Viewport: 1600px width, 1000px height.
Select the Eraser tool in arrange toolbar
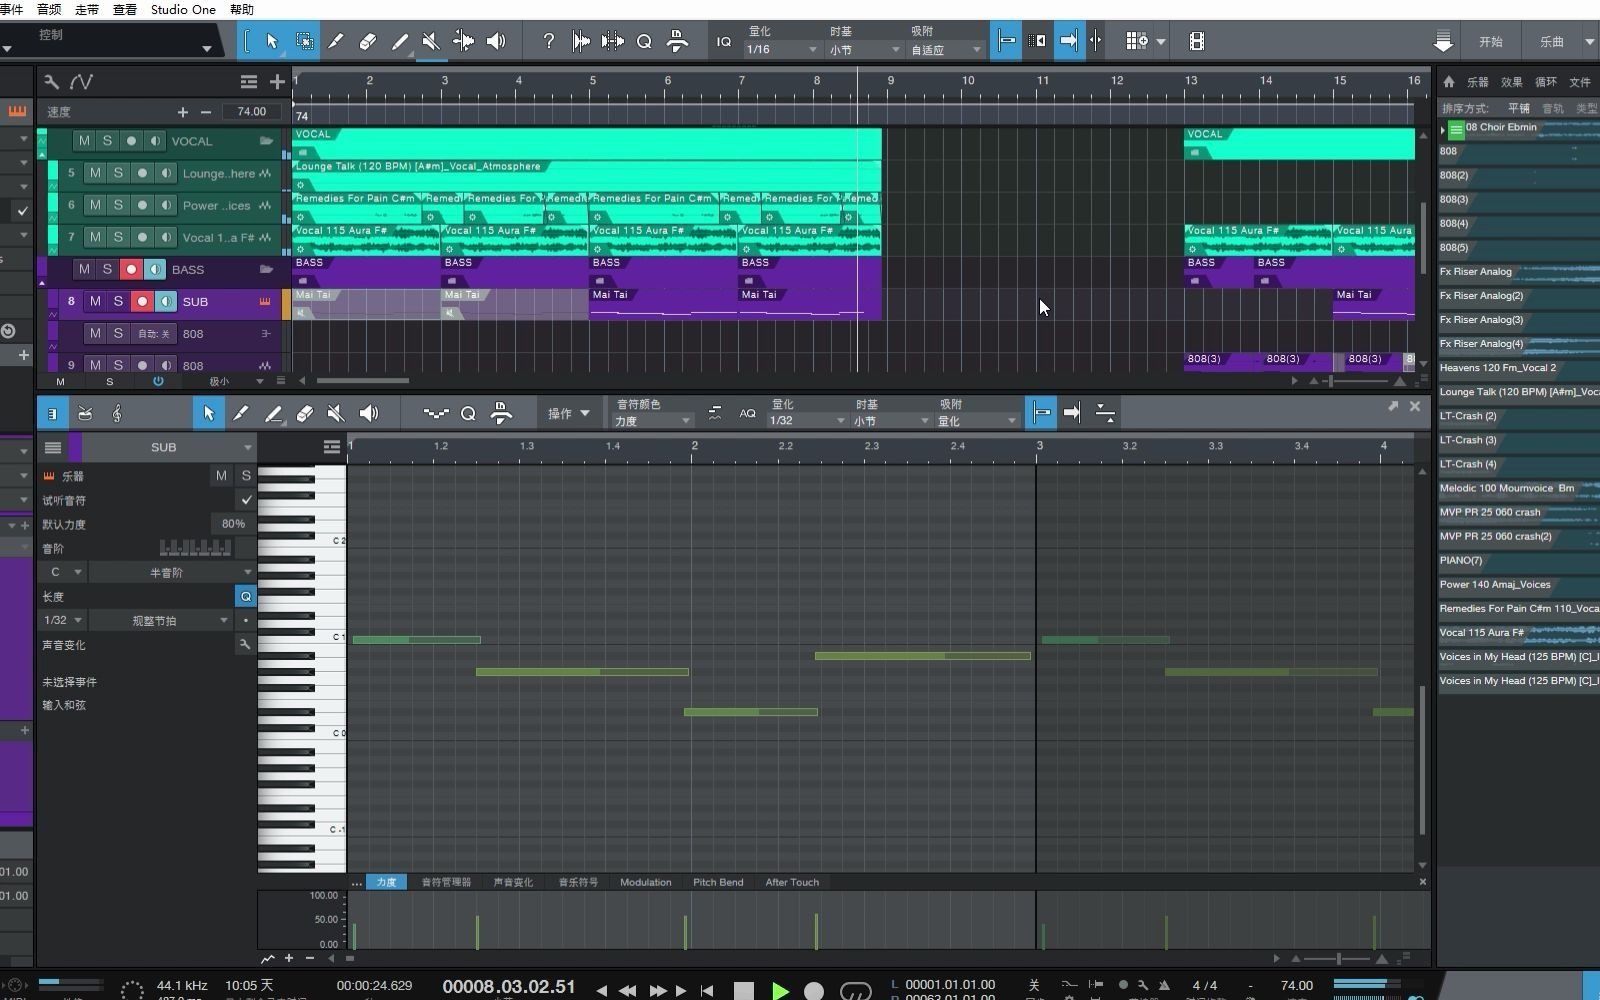[367, 41]
